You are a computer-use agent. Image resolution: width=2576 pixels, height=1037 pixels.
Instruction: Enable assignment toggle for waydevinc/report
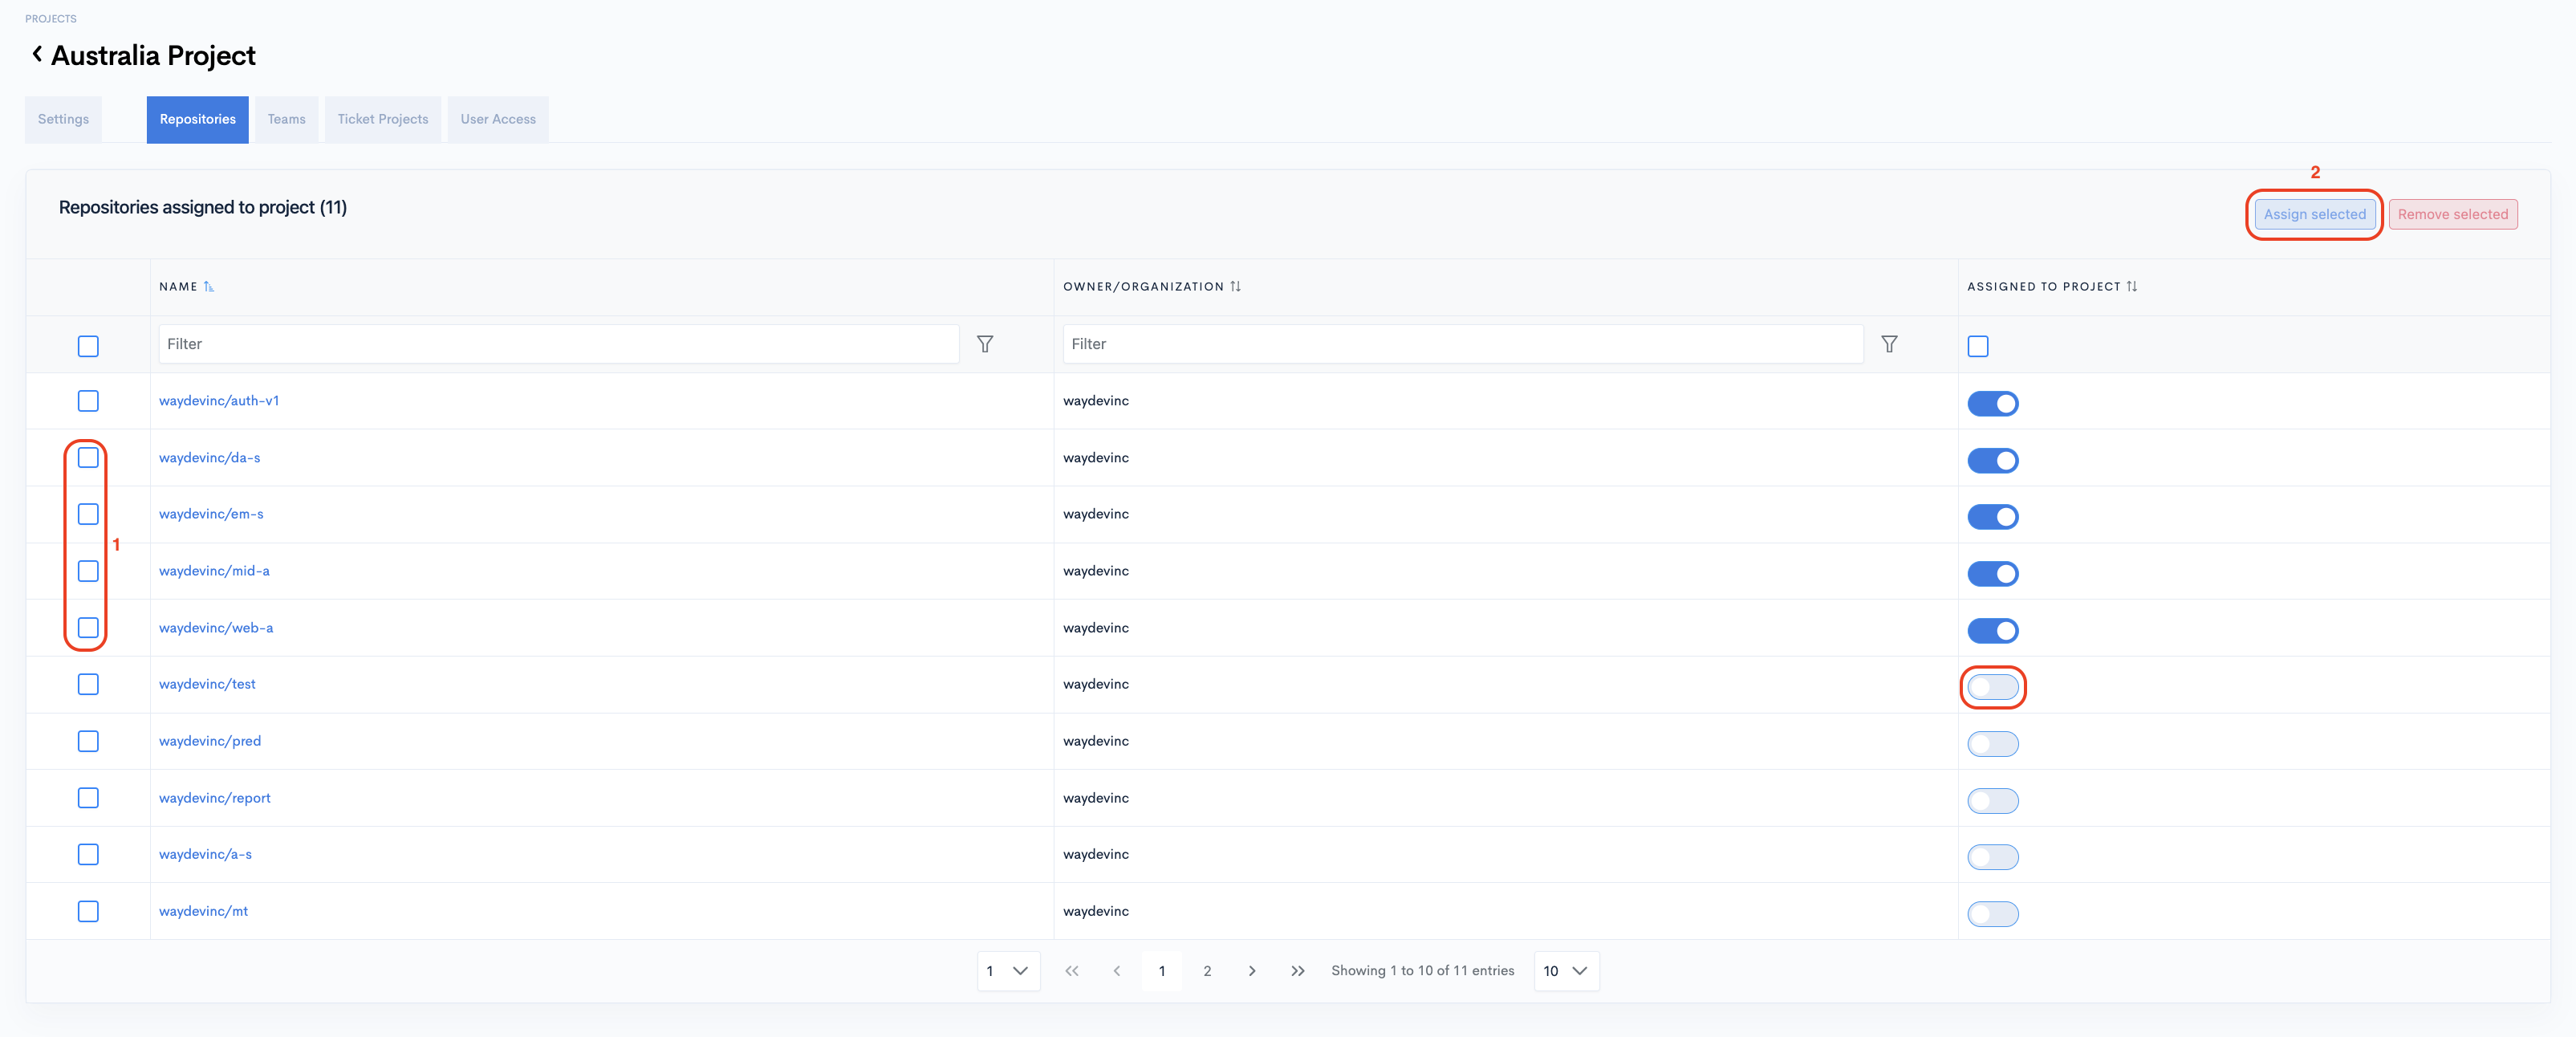1993,801
